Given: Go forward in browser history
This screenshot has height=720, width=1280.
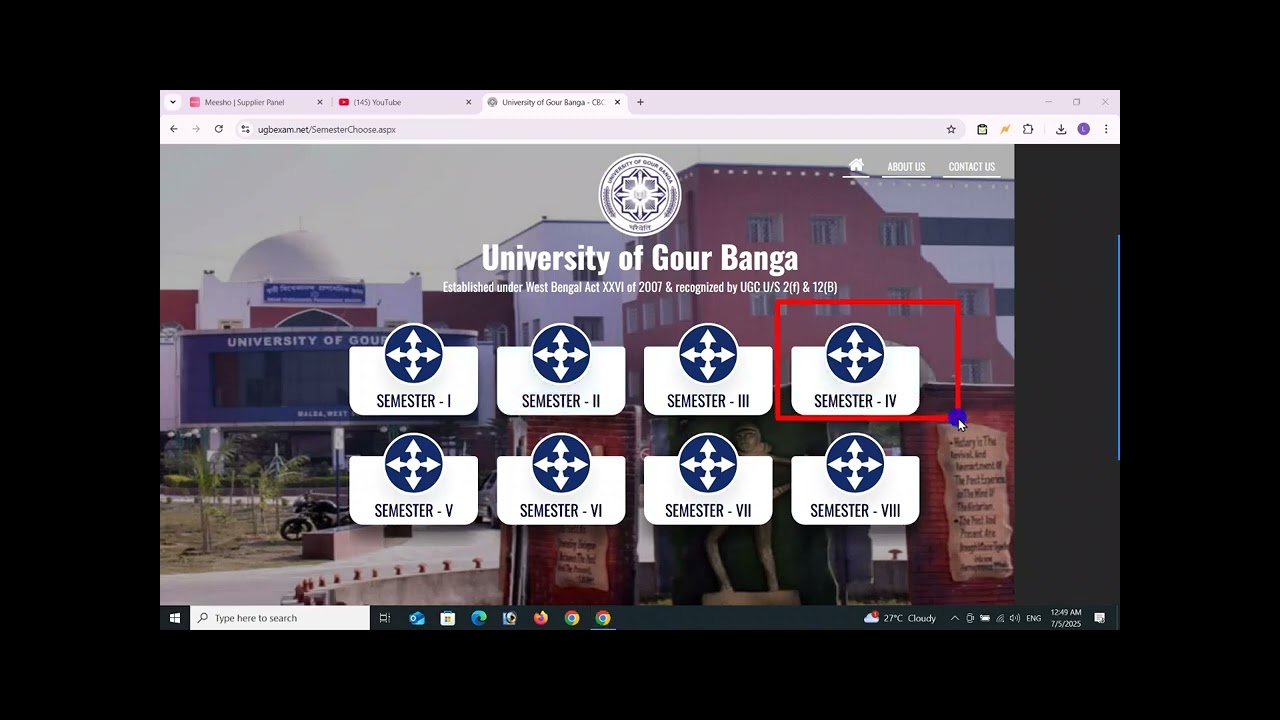Looking at the screenshot, I should pyautogui.click(x=196, y=129).
